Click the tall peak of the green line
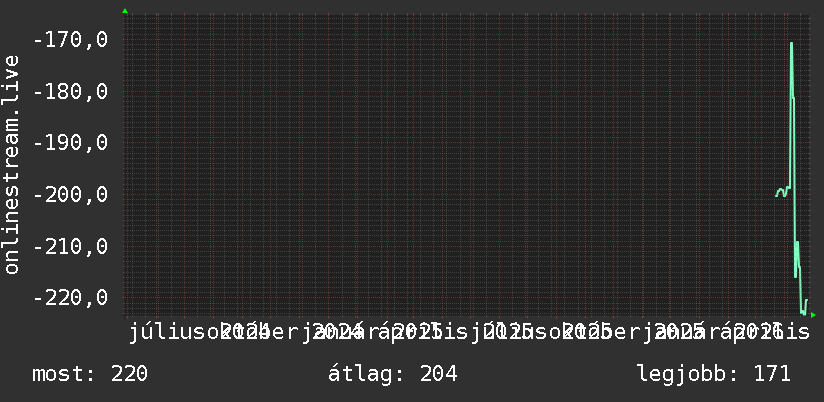 coord(791,44)
